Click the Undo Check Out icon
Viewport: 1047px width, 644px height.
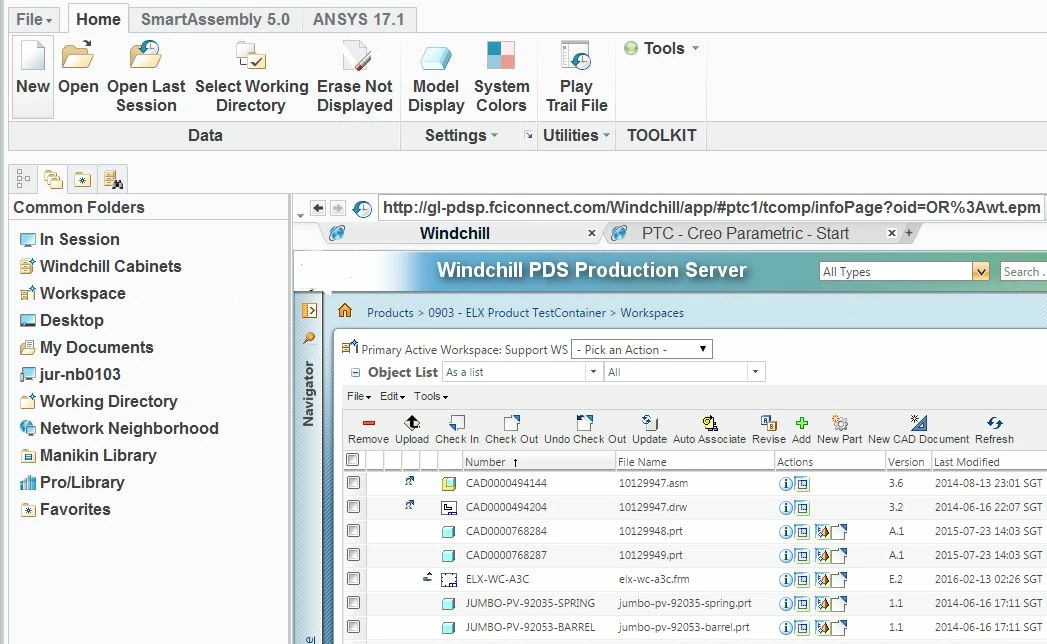pyautogui.click(x=584, y=422)
